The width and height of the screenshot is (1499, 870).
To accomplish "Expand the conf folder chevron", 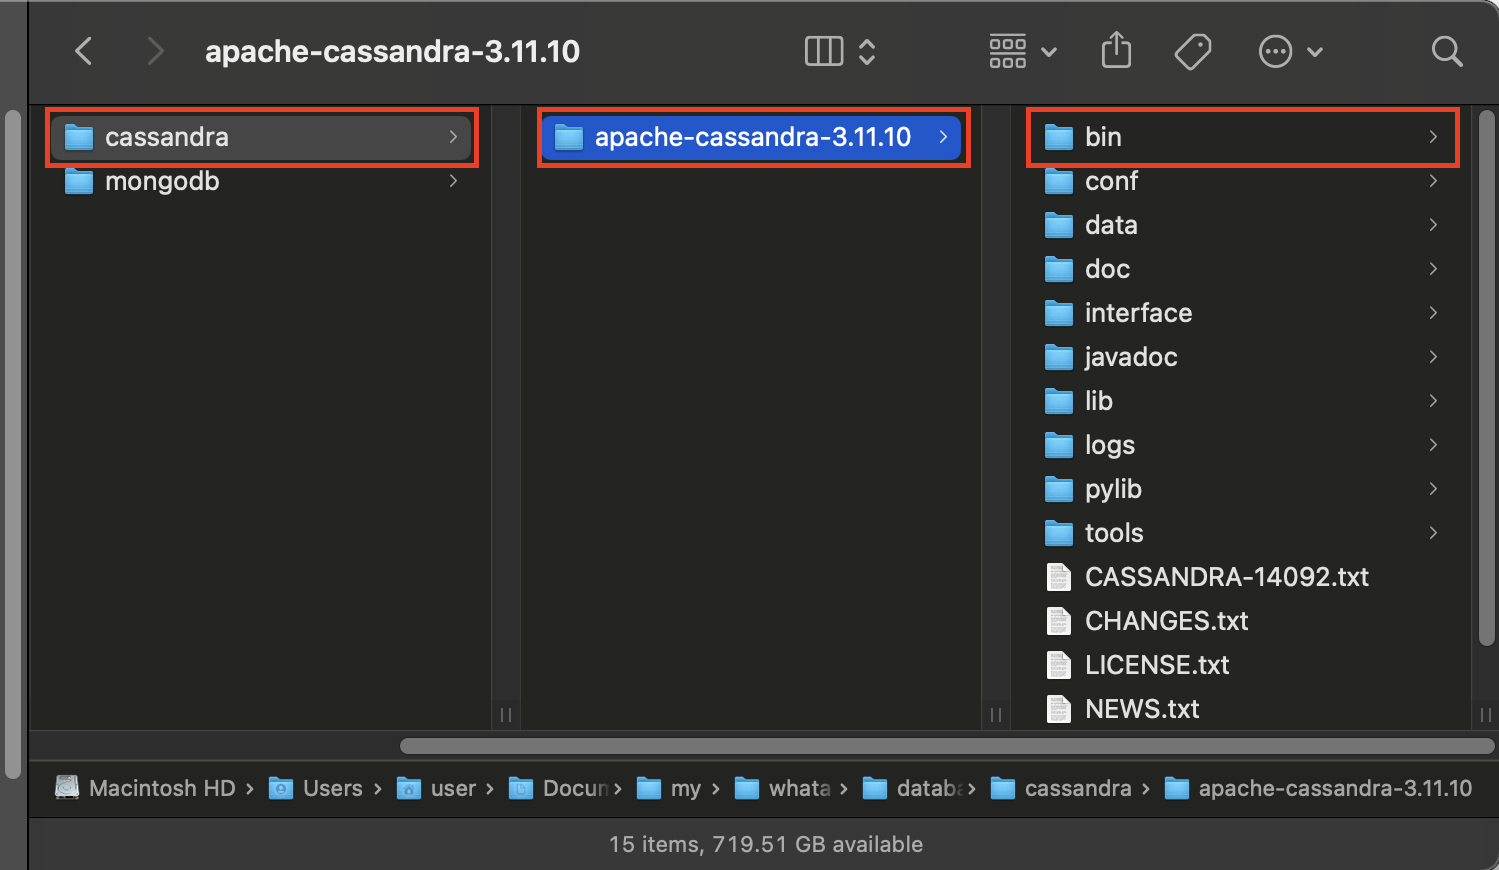I will point(1433,181).
